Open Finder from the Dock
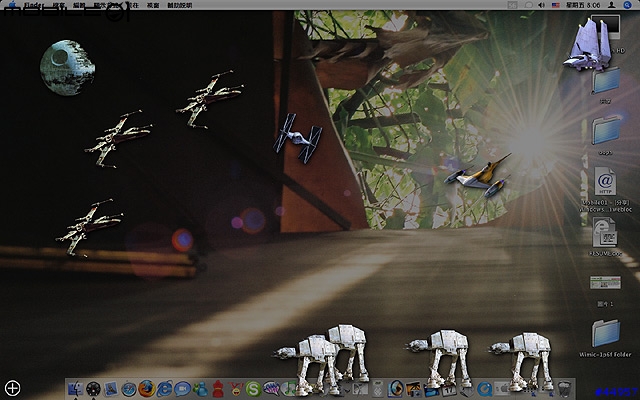This screenshot has width=640, height=400. pyautogui.click(x=76, y=389)
